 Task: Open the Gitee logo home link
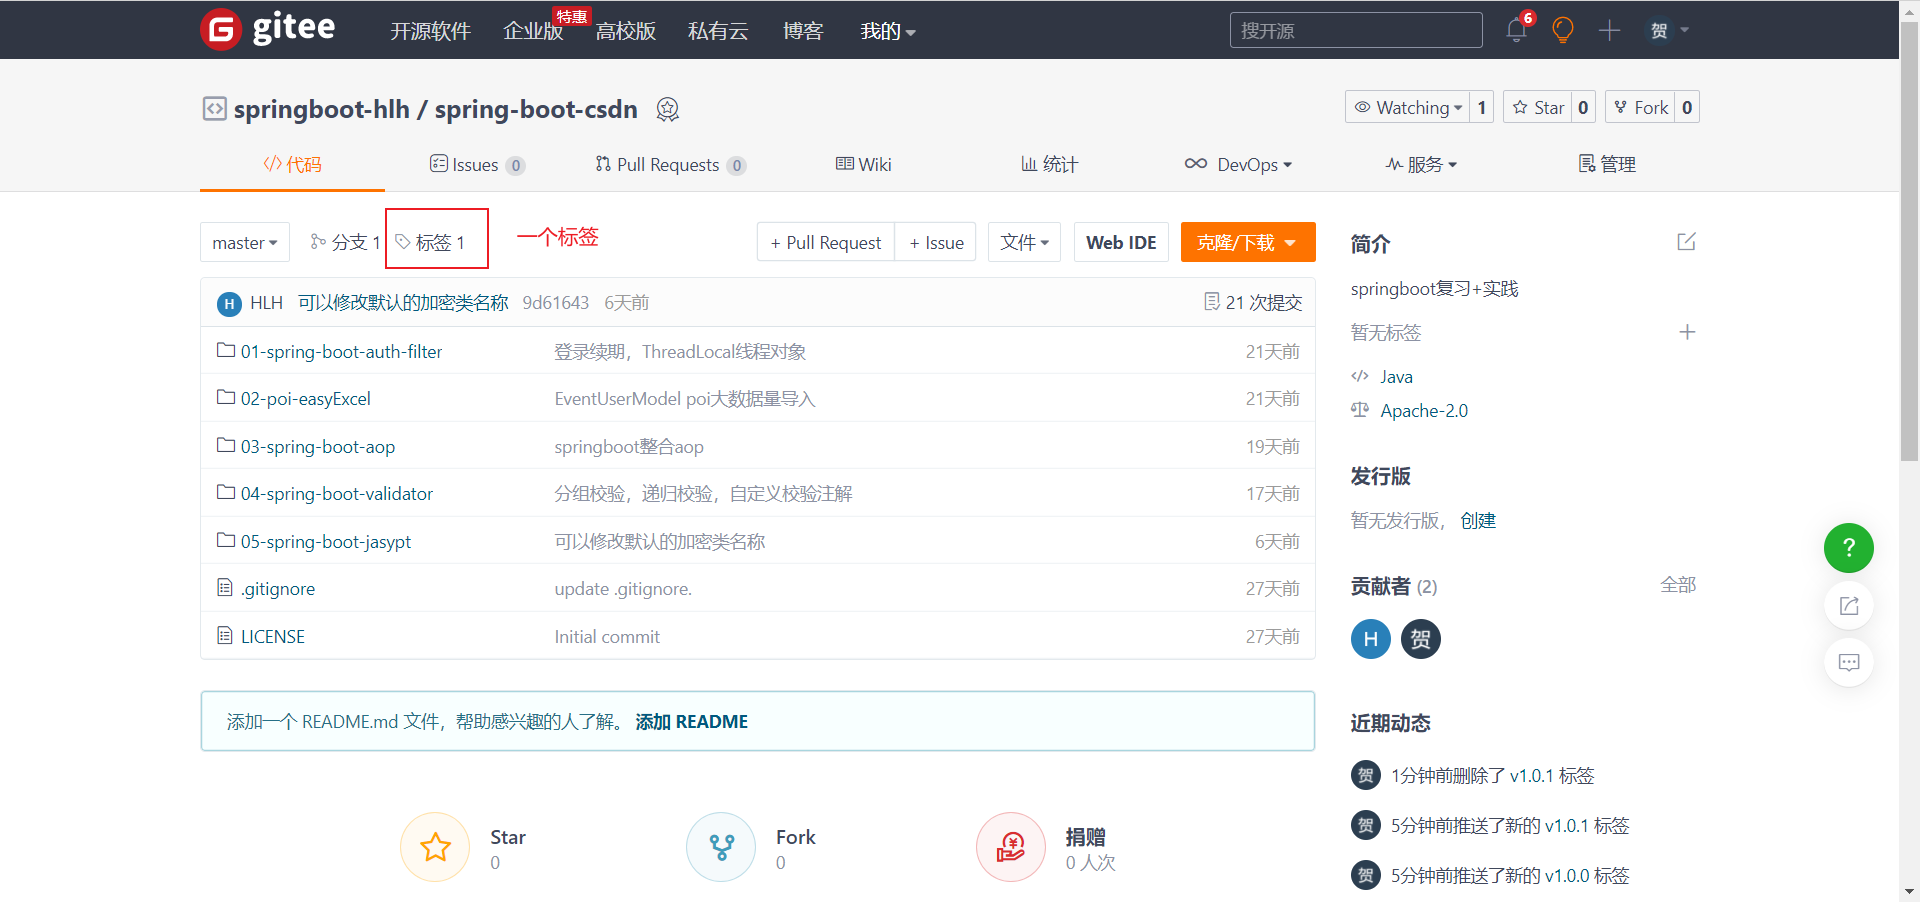coord(268,29)
